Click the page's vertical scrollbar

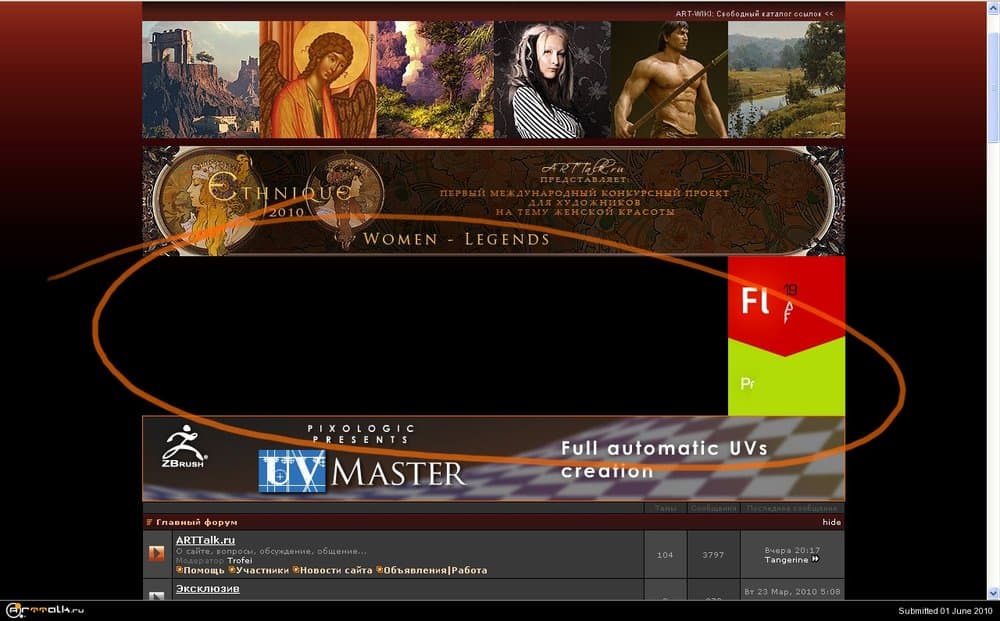(x=992, y=300)
